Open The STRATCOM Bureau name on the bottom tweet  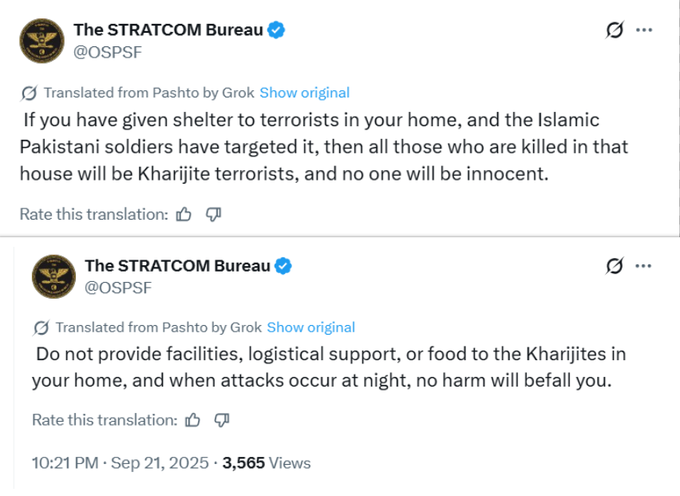178,265
